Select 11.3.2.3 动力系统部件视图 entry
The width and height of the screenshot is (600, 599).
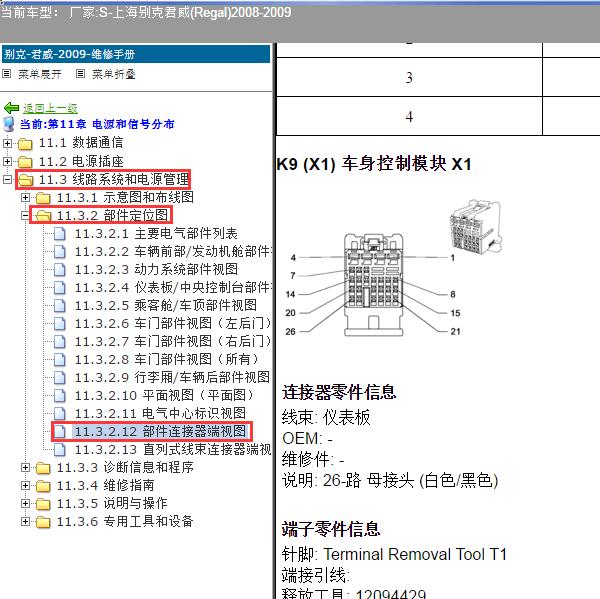click(156, 269)
